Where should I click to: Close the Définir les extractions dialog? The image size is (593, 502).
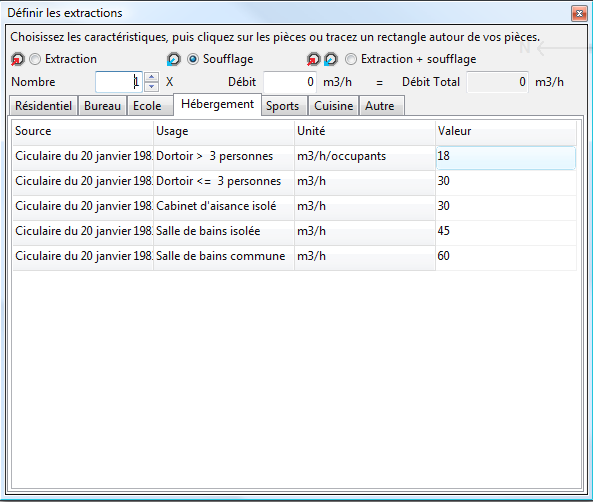(x=579, y=14)
